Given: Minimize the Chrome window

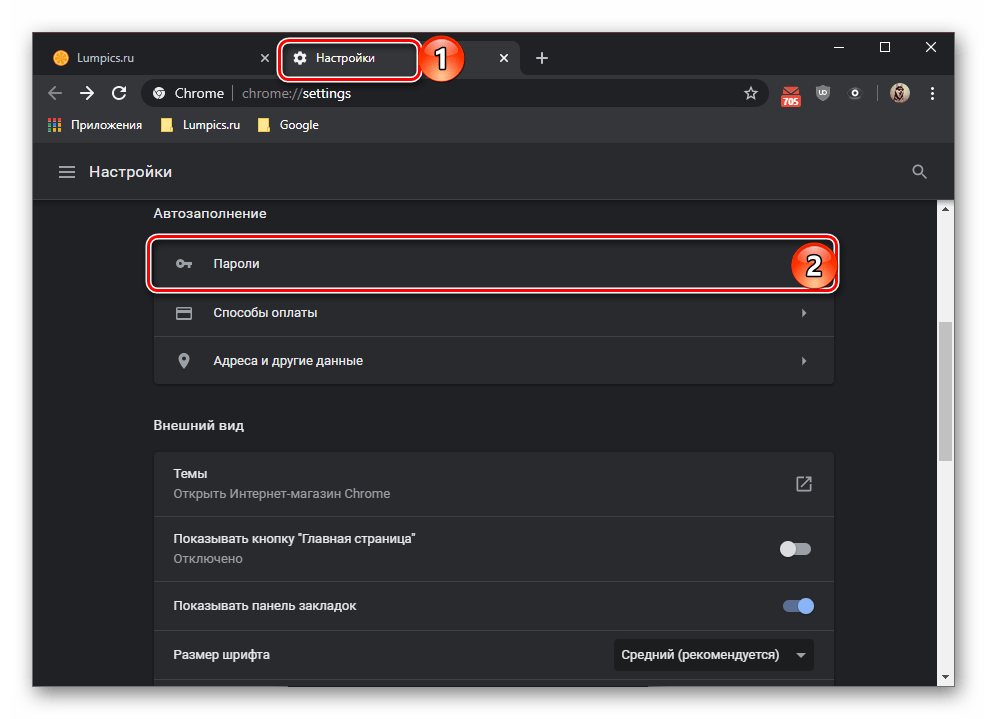Looking at the screenshot, I should [838, 47].
